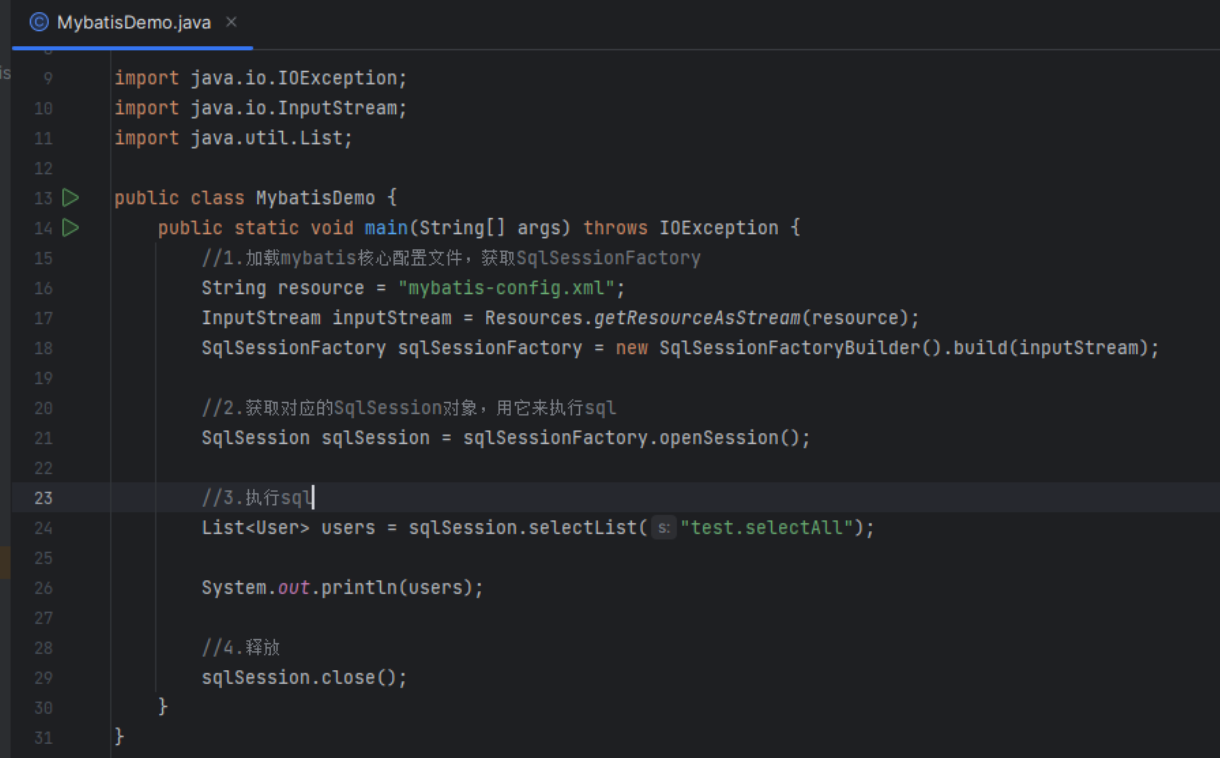The image size is (1220, 758).
Task: Click the comment about loading mybatis config
Action: 450,258
